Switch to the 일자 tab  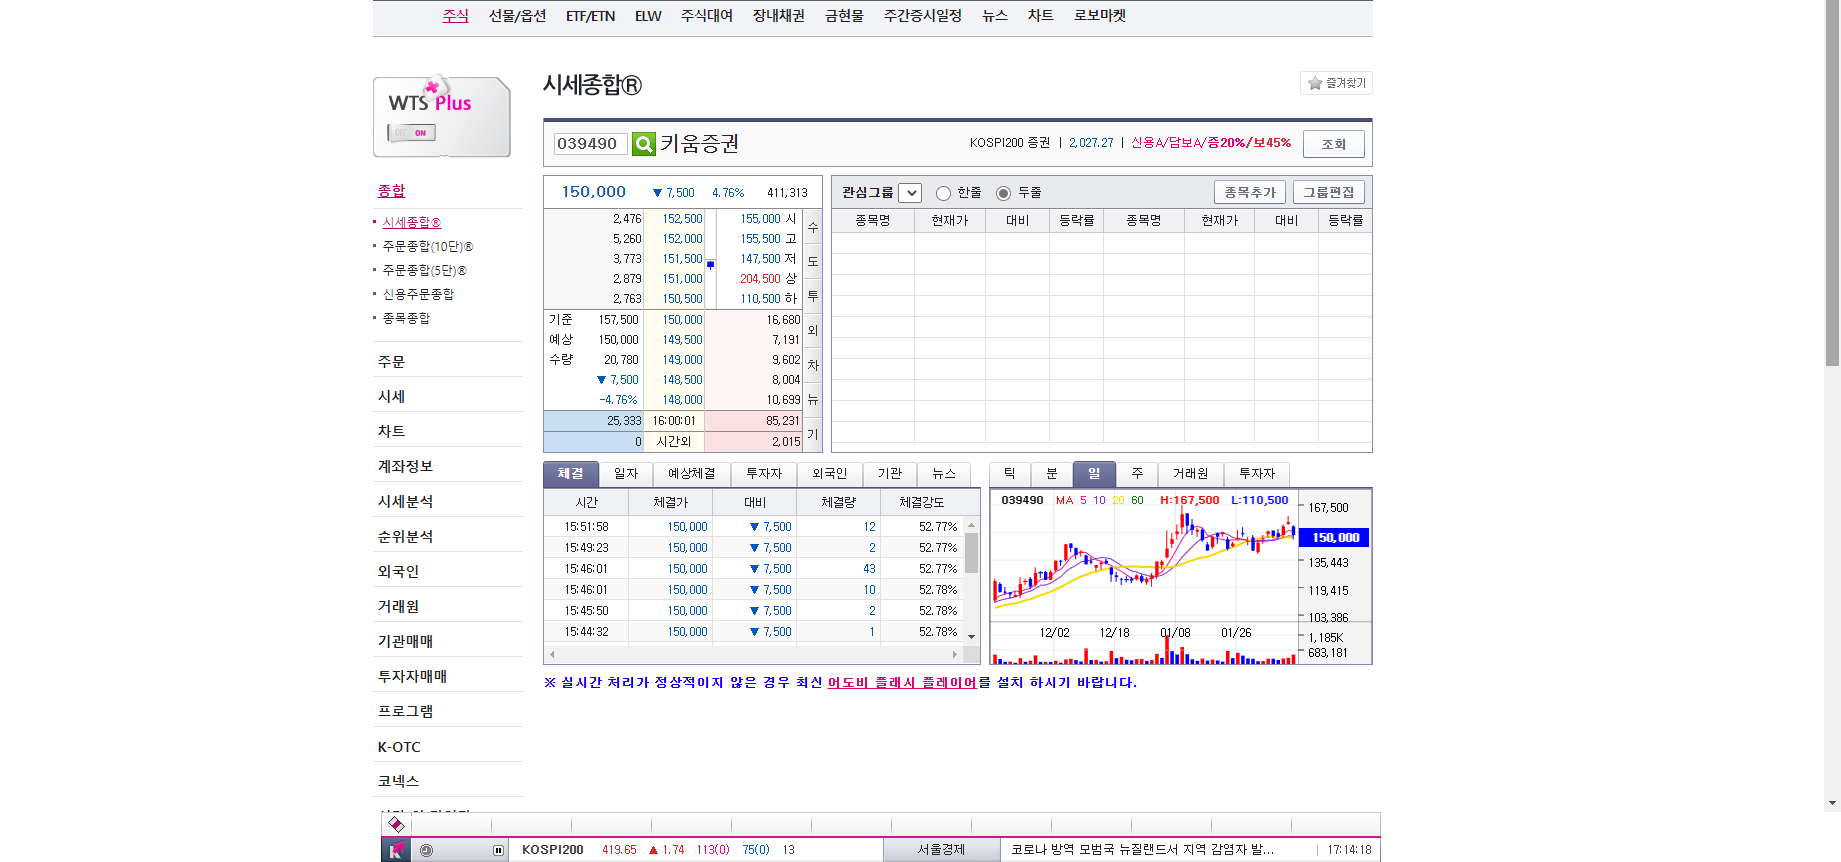(626, 474)
